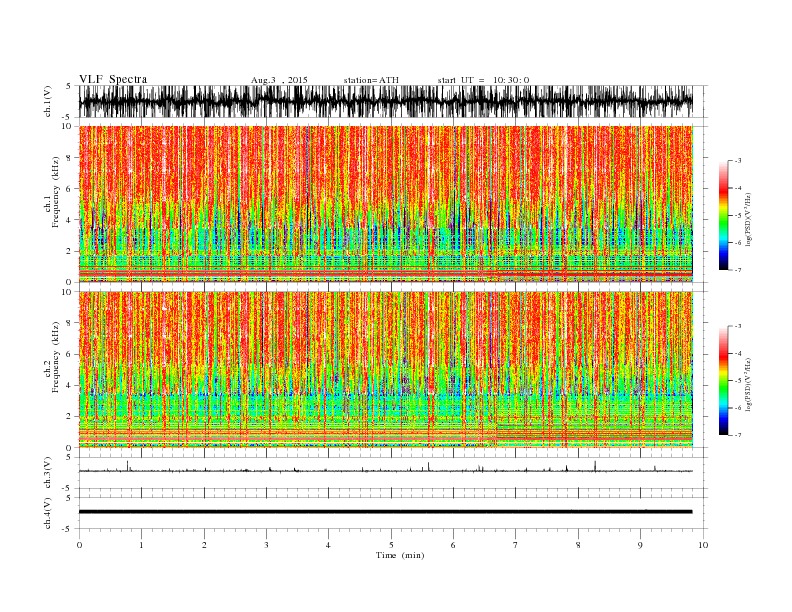
Task: Click the "-3" value atop ch.1 colorbar
Action: pyautogui.click(x=737, y=161)
